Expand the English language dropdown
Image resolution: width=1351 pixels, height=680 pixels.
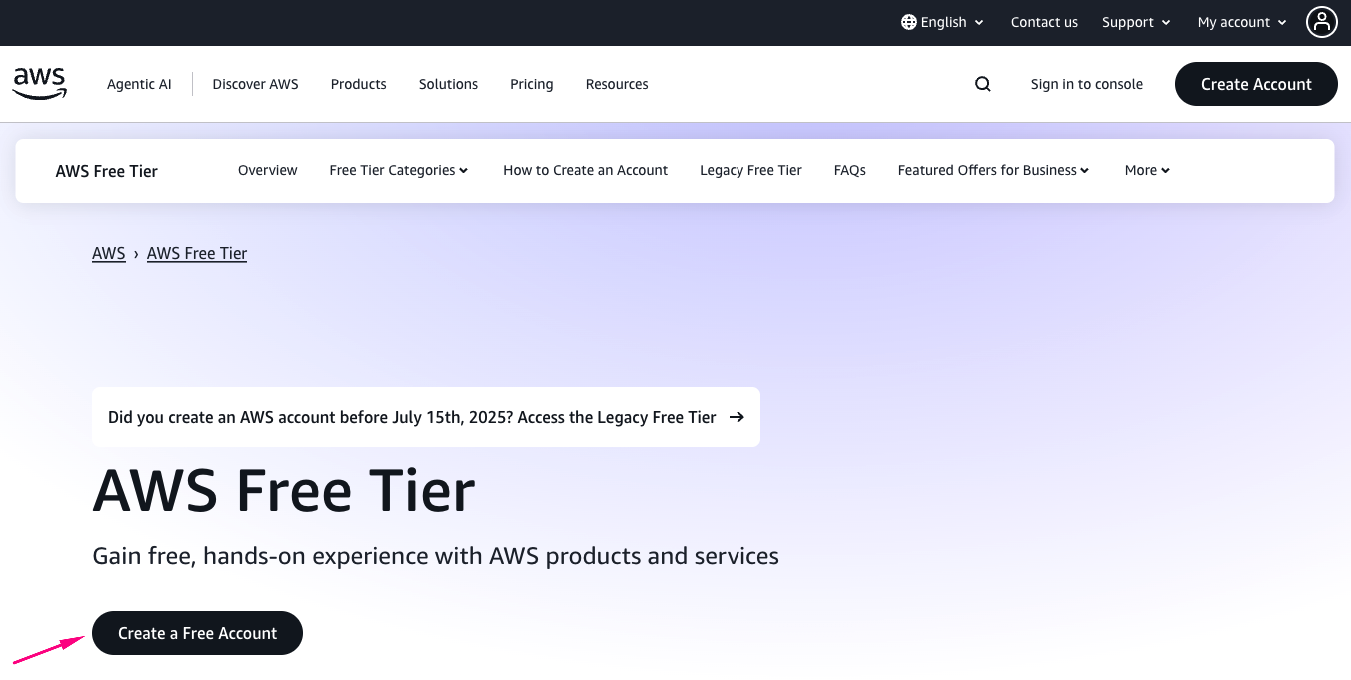943,22
